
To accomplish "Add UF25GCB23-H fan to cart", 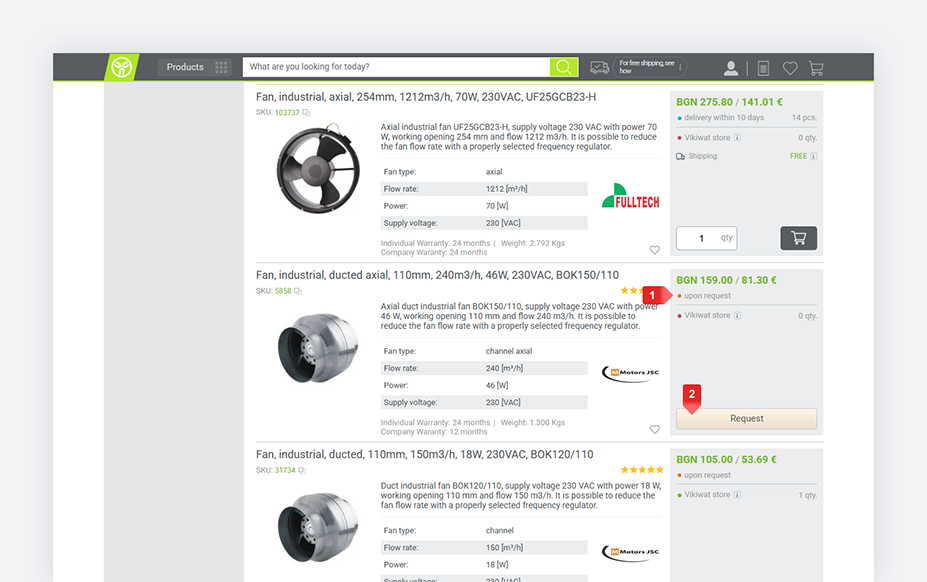I will pos(798,238).
